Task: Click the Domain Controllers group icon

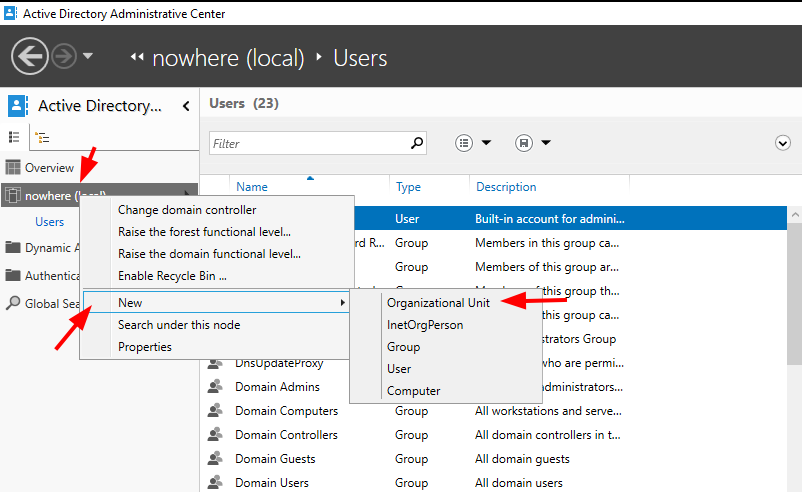Action: point(215,435)
